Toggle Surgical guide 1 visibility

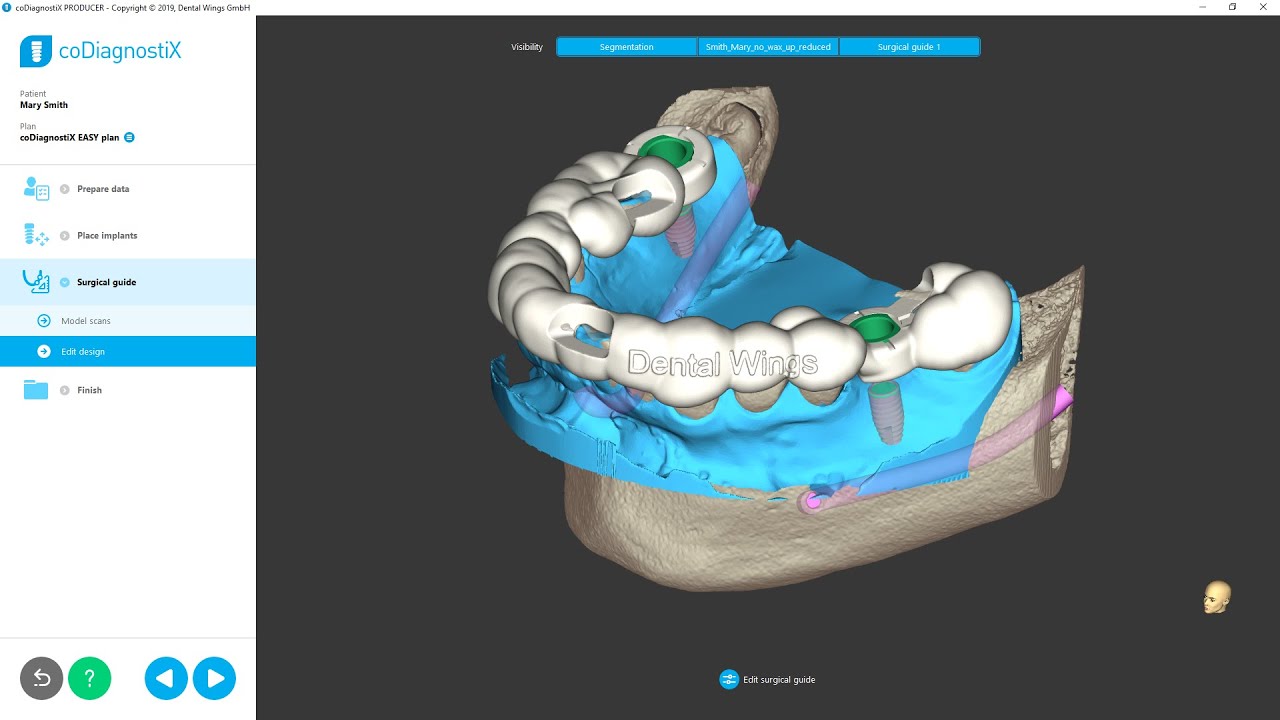pyautogui.click(x=909, y=47)
